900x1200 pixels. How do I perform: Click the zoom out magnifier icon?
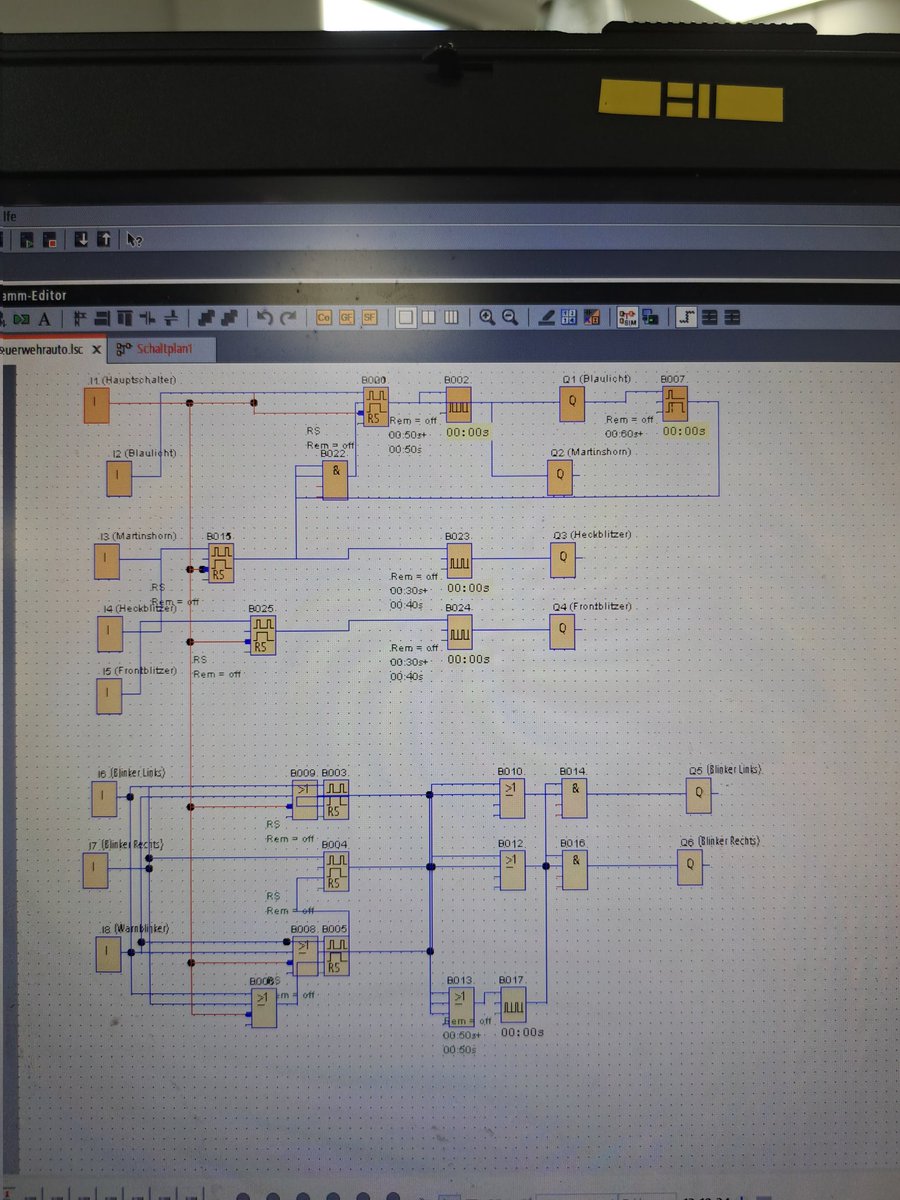click(x=510, y=317)
